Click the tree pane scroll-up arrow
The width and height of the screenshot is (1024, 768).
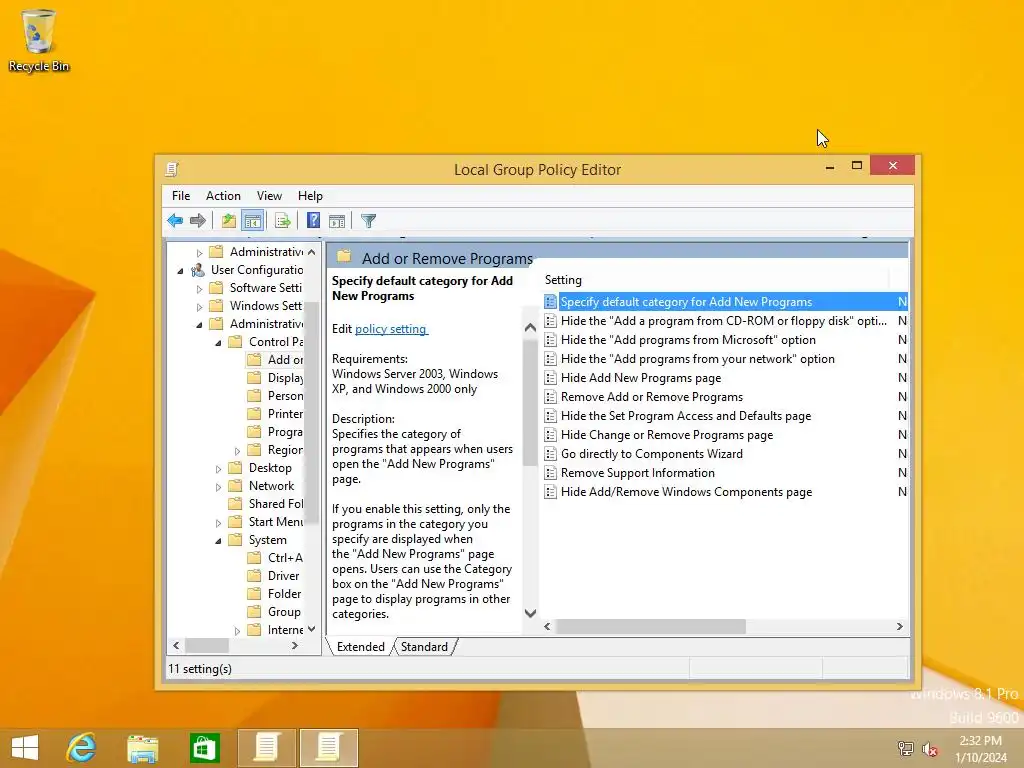(x=312, y=252)
